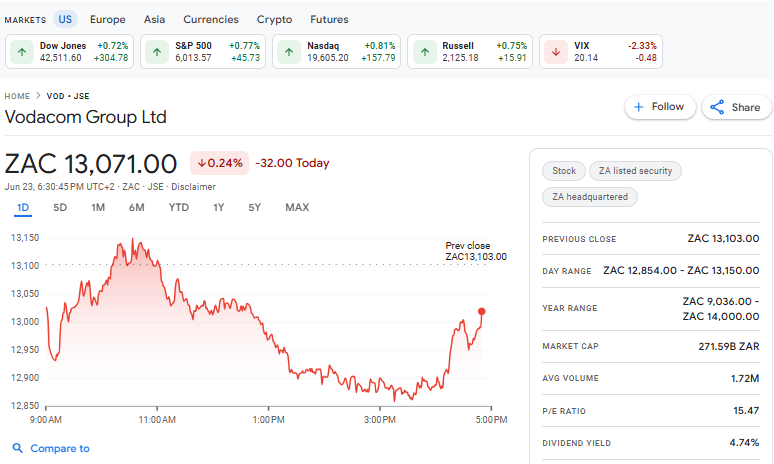Click the ZA listed security chip
The height and width of the screenshot is (464, 774).
click(635, 171)
